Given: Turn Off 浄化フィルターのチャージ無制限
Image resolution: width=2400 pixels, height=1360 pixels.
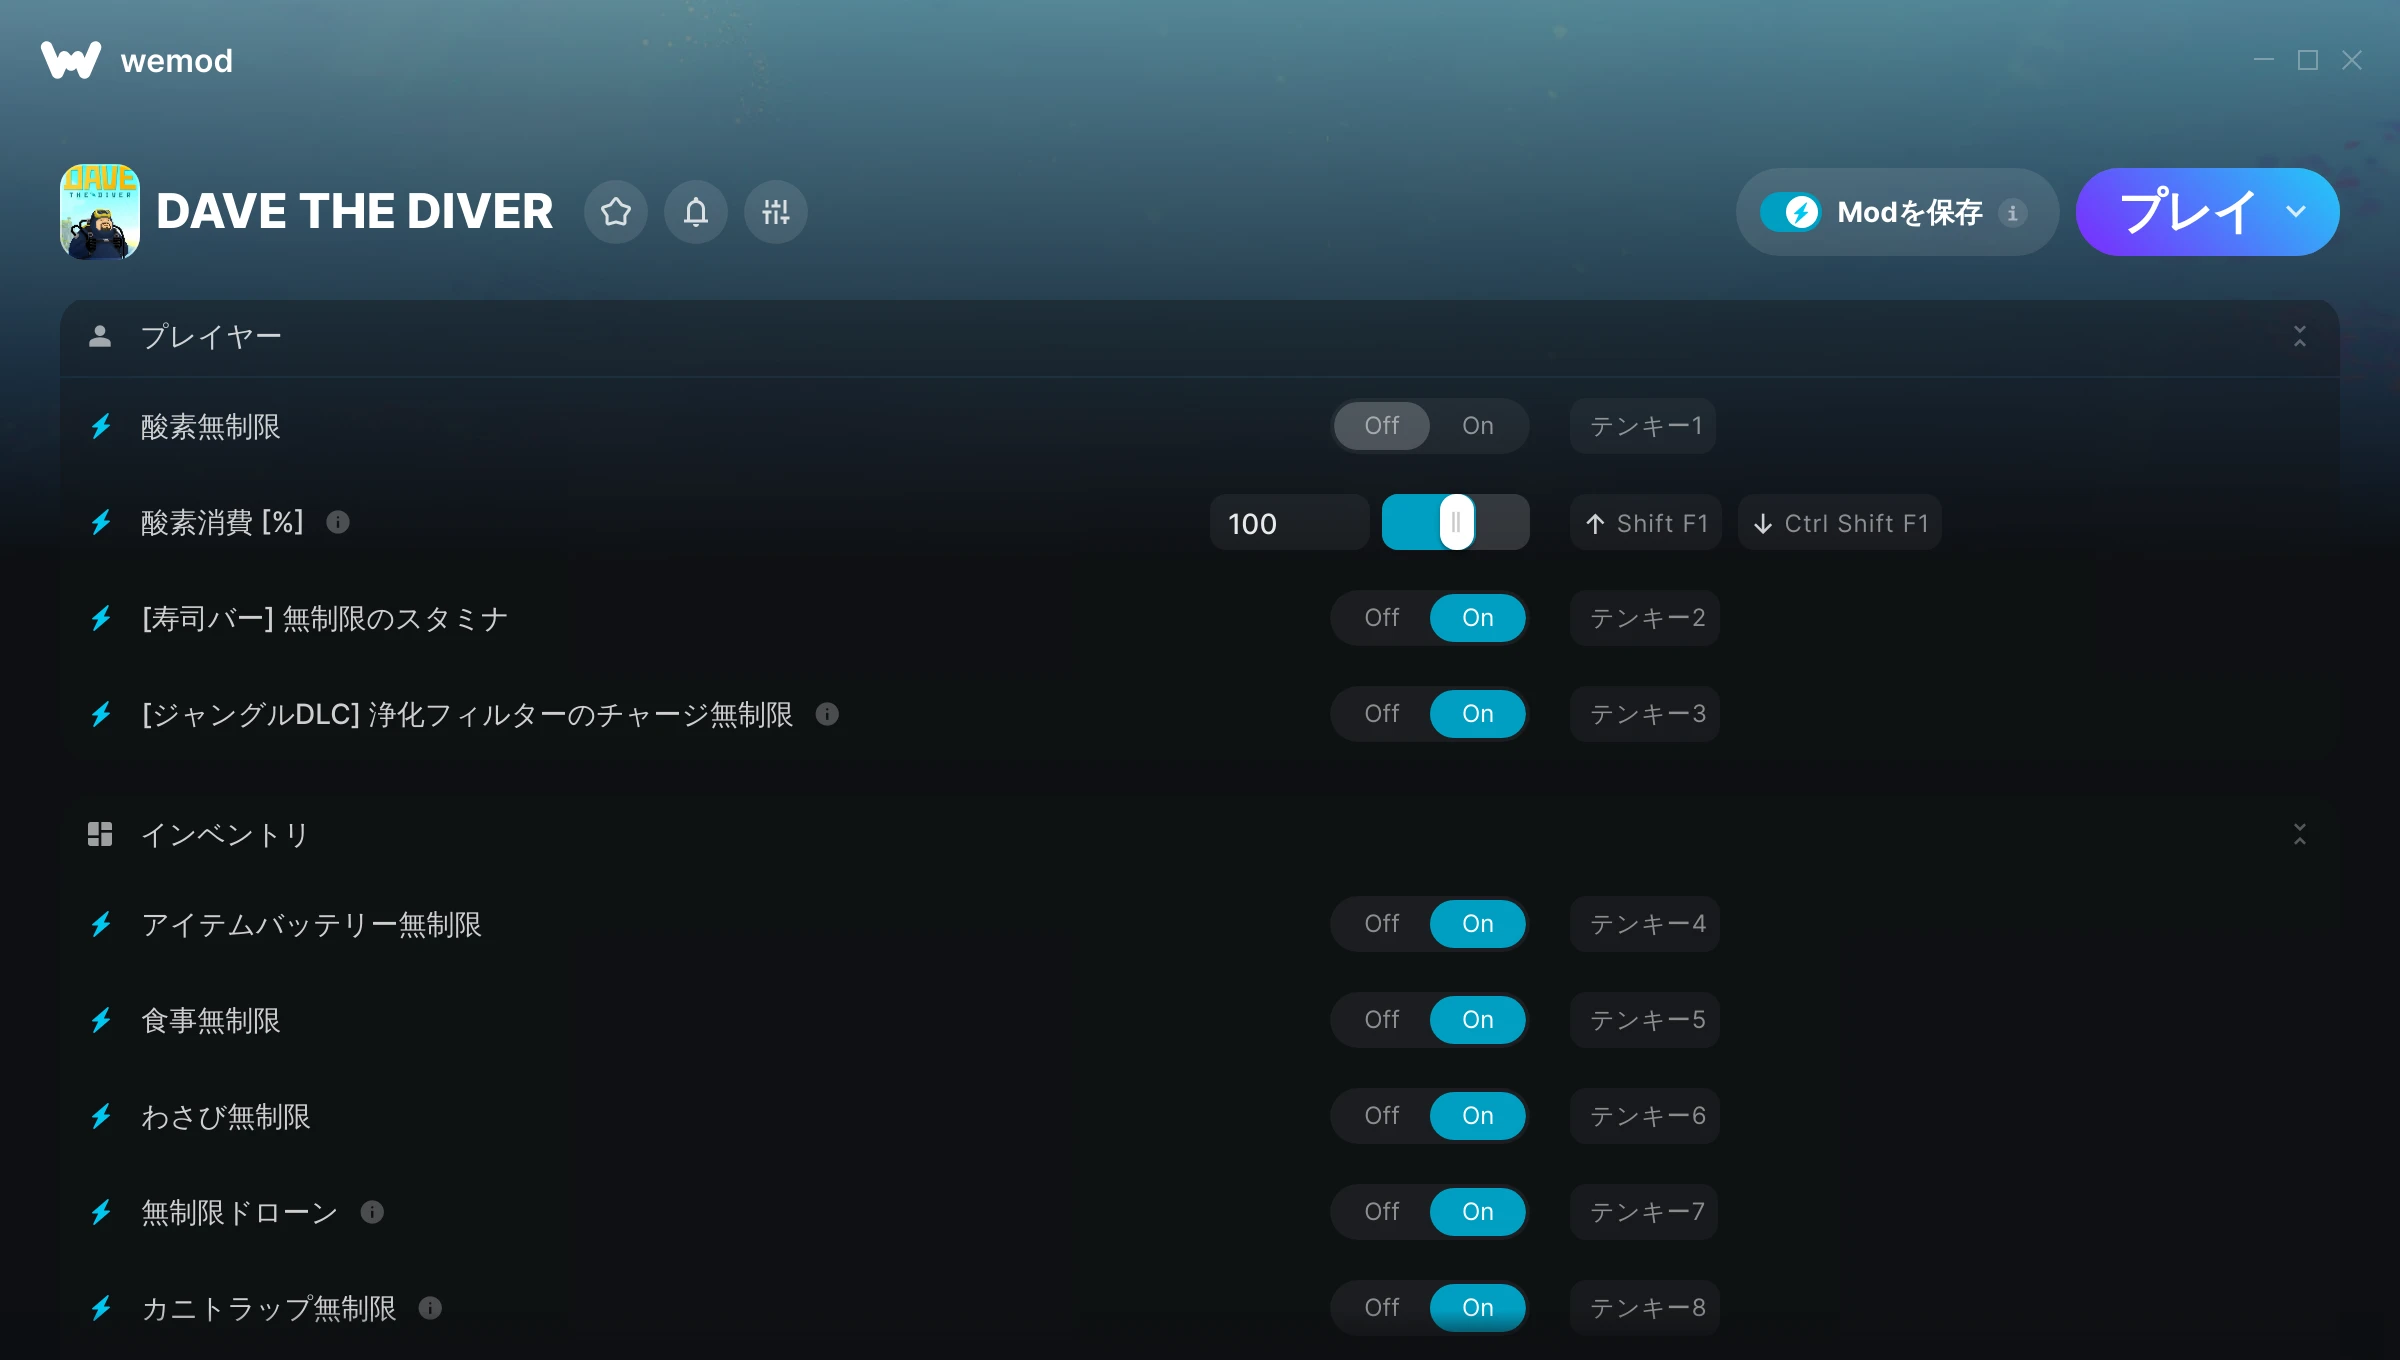Looking at the screenshot, I should tap(1382, 714).
